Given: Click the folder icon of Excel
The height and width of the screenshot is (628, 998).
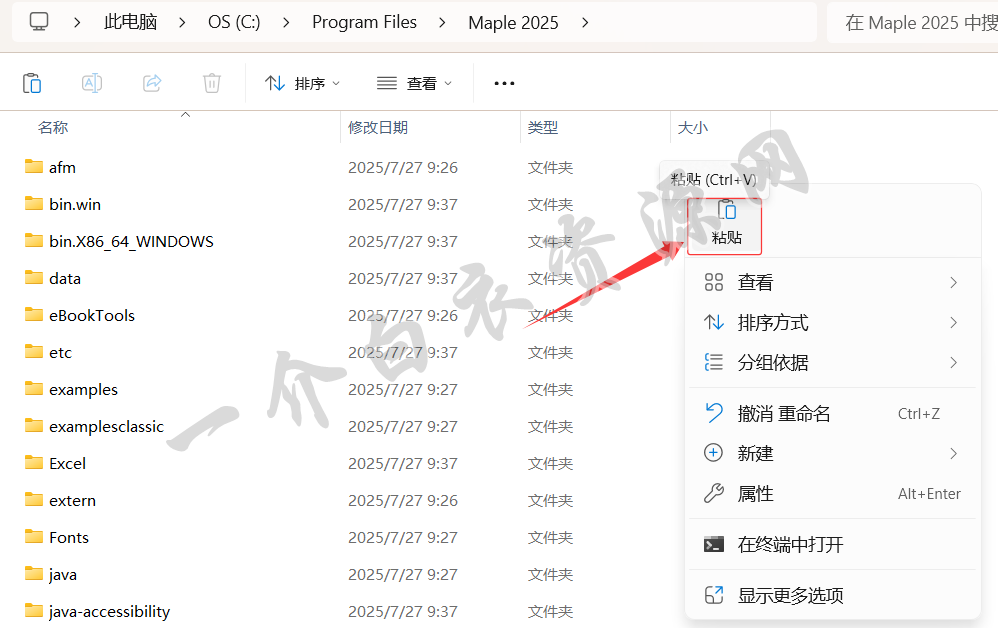Looking at the screenshot, I should [x=34, y=463].
